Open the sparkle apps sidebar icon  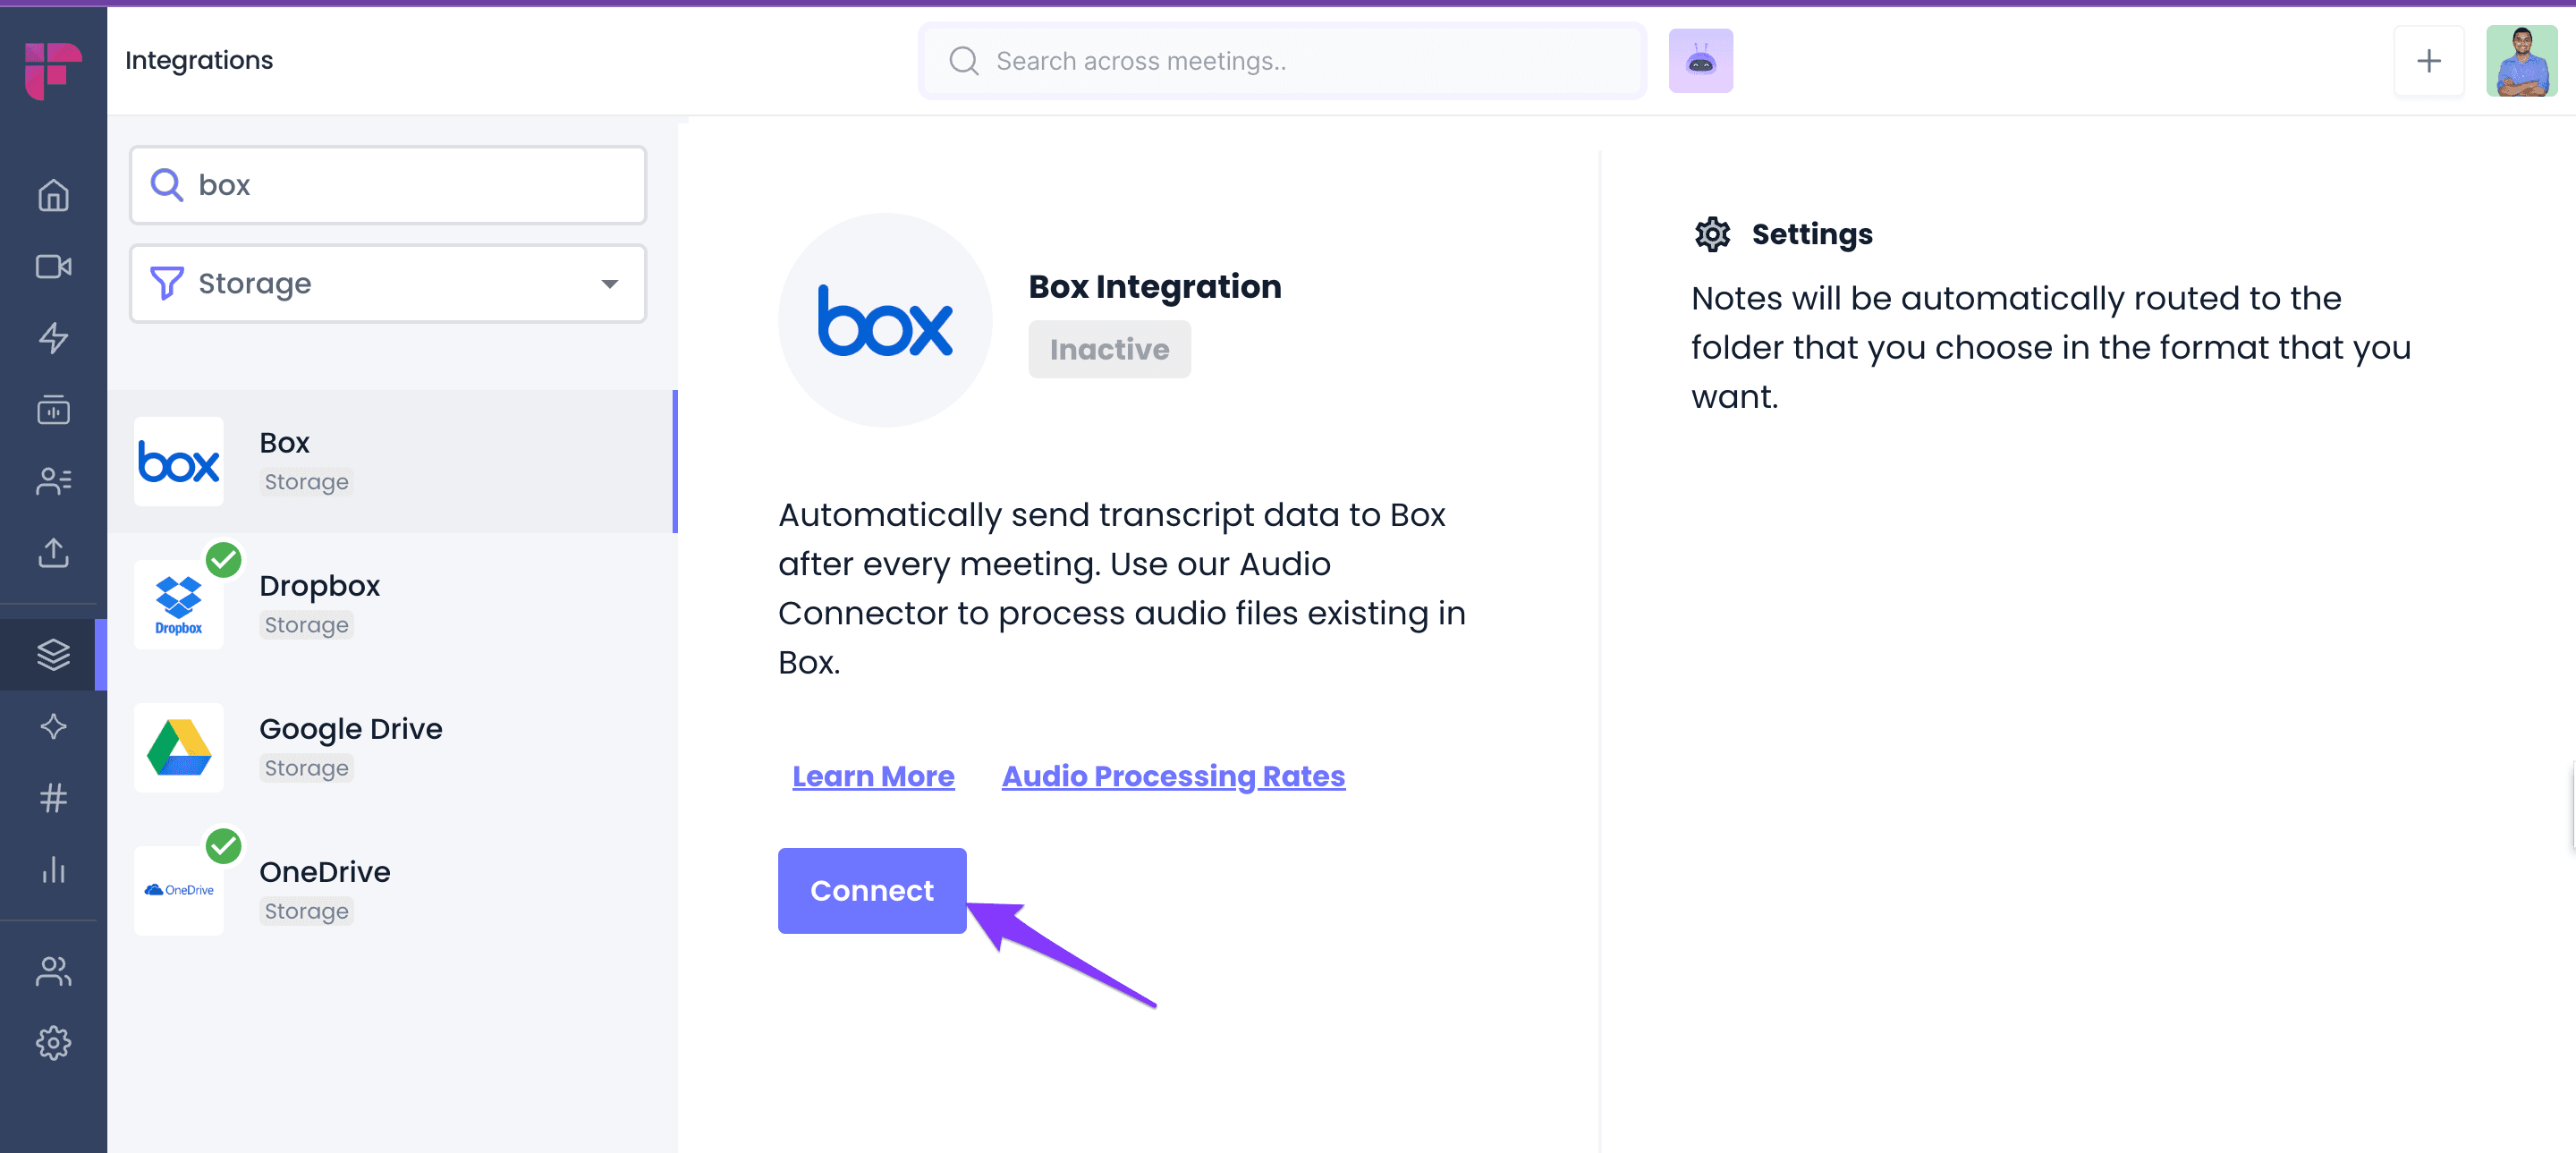[x=53, y=726]
